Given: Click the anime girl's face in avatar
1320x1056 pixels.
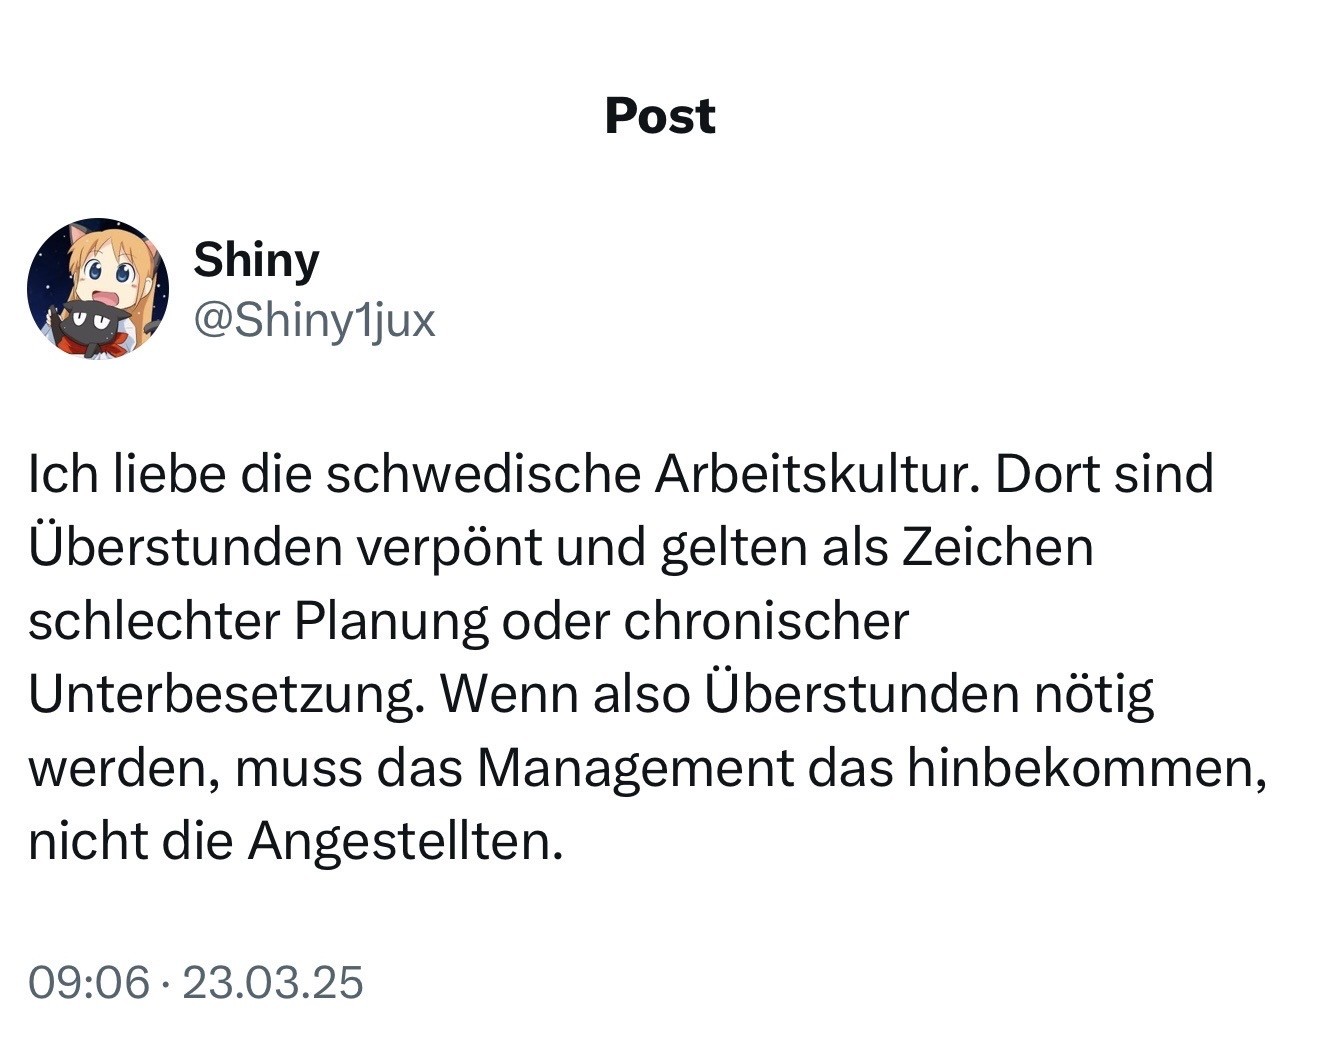Looking at the screenshot, I should click(109, 271).
